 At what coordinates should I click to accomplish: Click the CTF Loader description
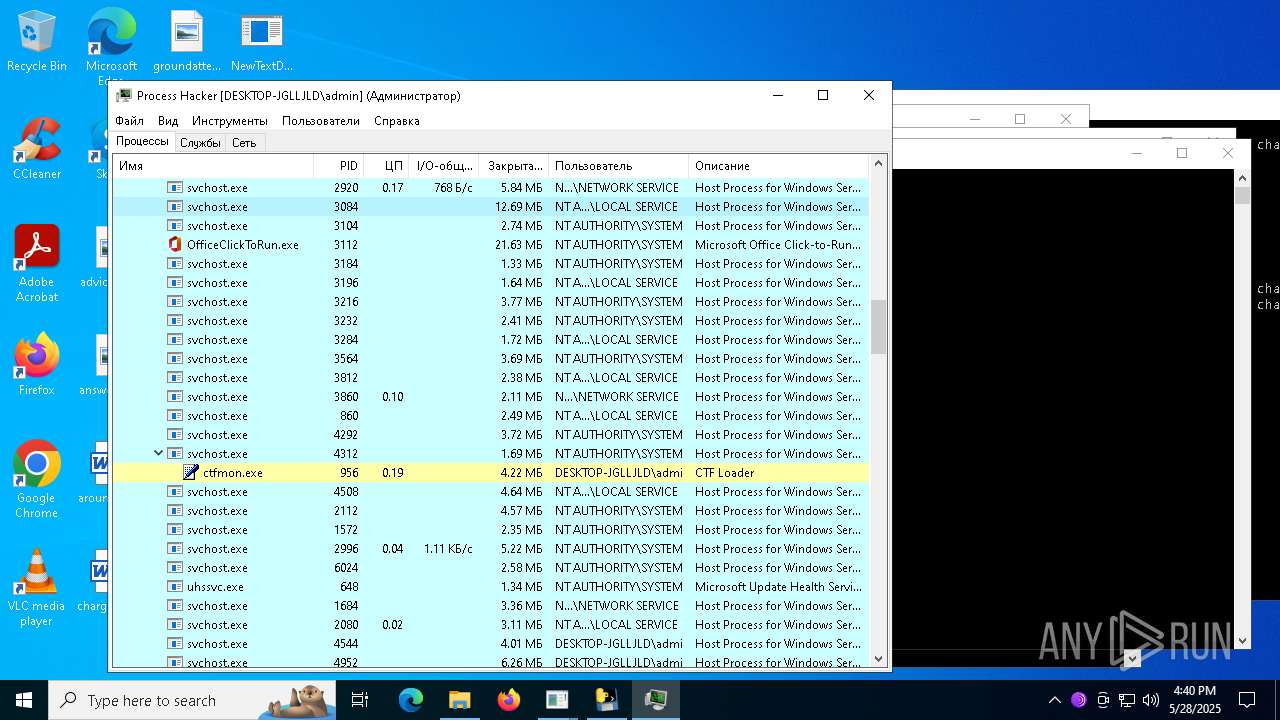click(725, 473)
